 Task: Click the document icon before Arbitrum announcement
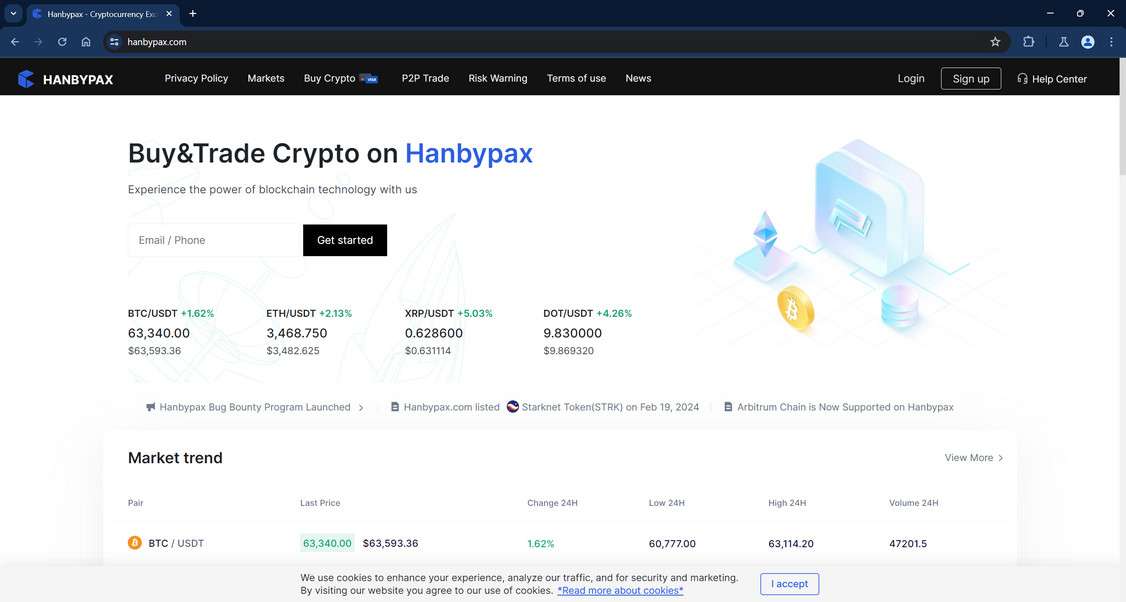click(728, 407)
